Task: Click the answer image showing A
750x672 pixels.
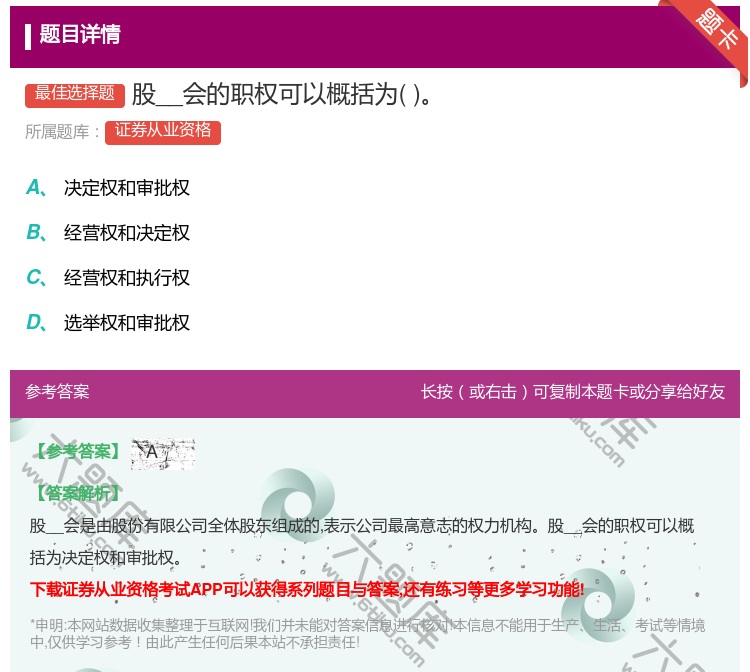Action: point(163,453)
